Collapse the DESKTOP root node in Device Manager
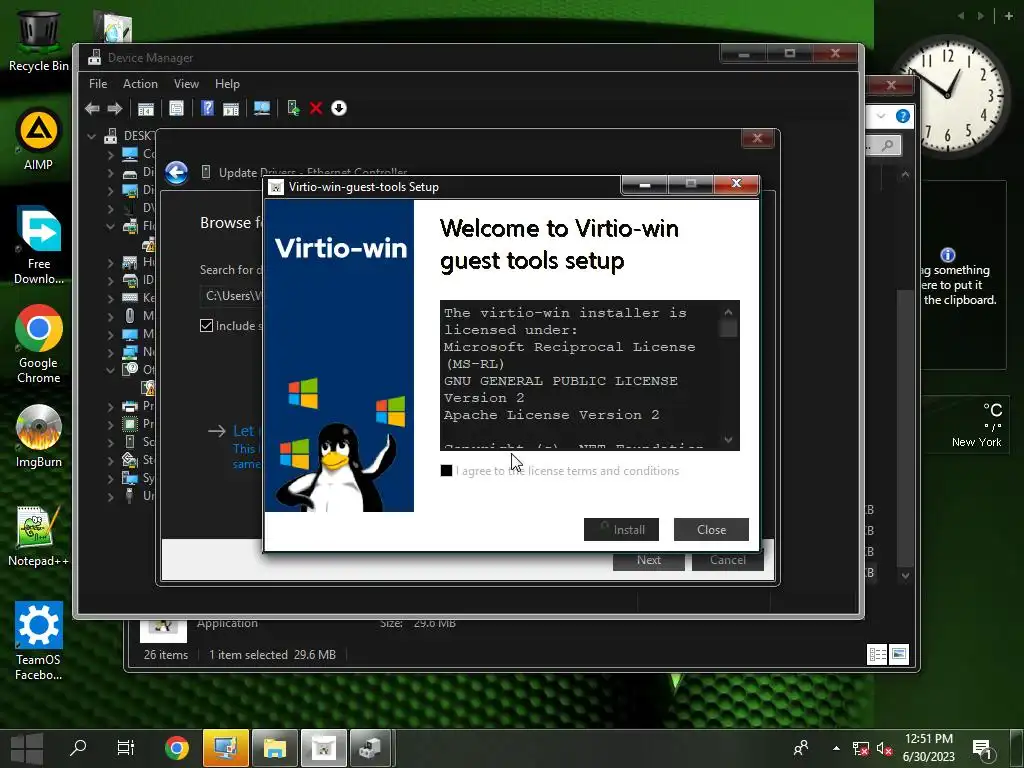Screen dimensions: 1024x768 [x=92, y=136]
